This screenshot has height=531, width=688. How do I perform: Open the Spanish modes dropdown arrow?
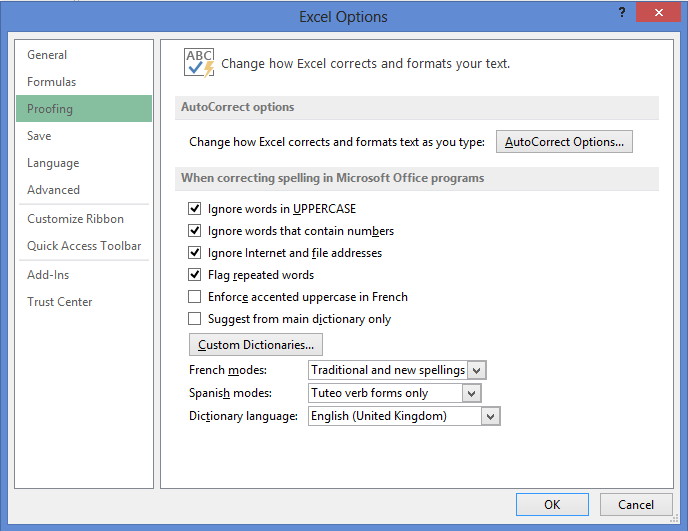[x=471, y=393]
